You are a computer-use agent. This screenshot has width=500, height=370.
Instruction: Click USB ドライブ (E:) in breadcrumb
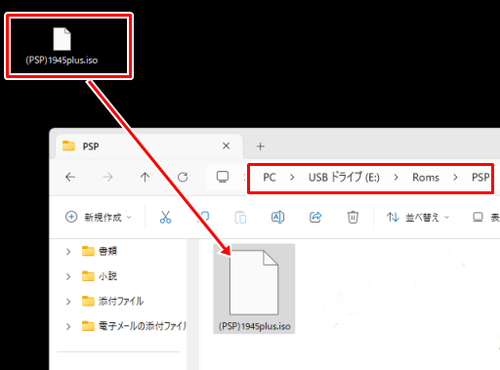(x=344, y=177)
